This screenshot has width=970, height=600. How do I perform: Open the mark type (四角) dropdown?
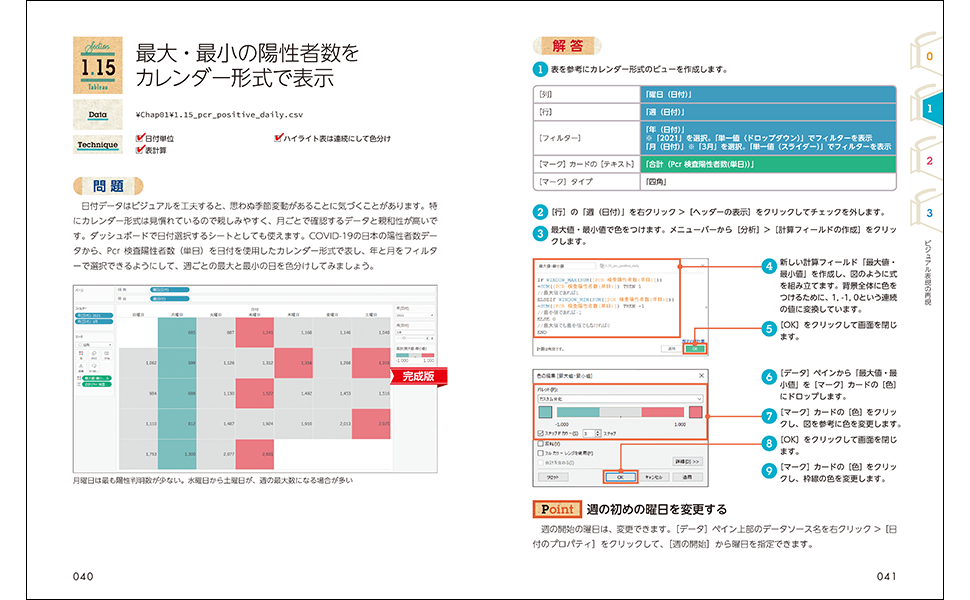pos(94,345)
